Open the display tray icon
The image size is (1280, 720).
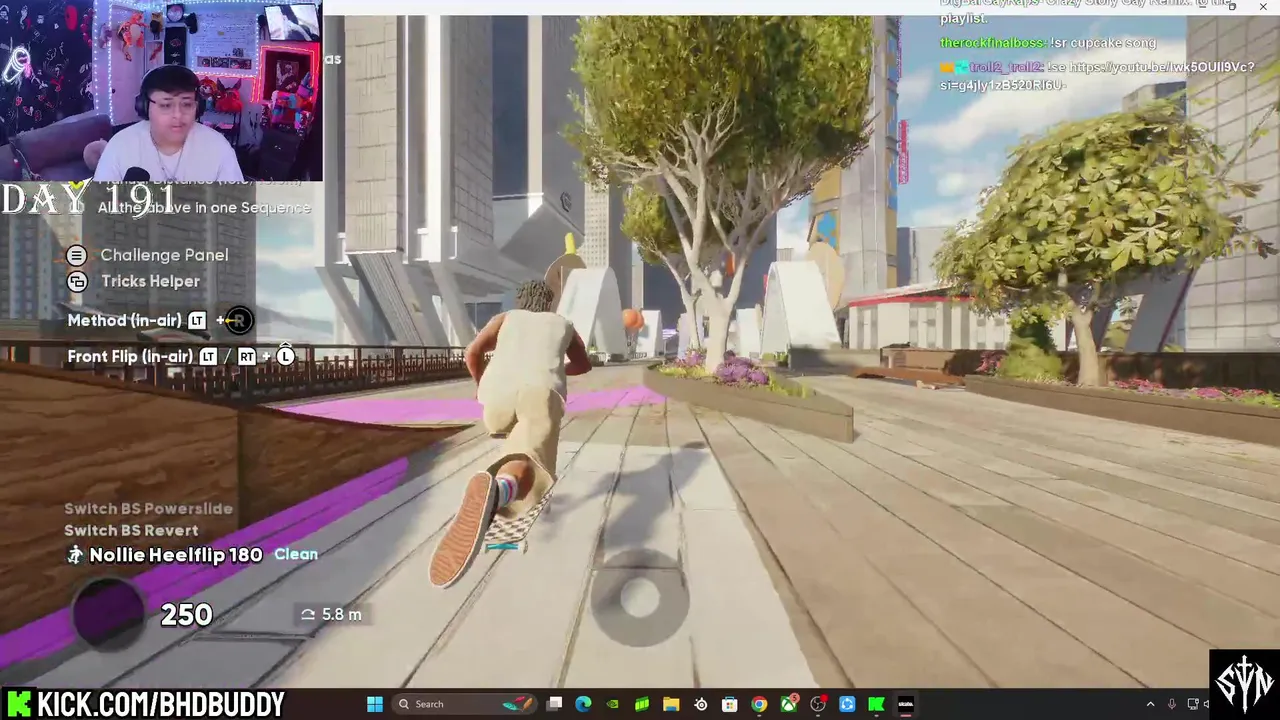pyautogui.click(x=1193, y=704)
